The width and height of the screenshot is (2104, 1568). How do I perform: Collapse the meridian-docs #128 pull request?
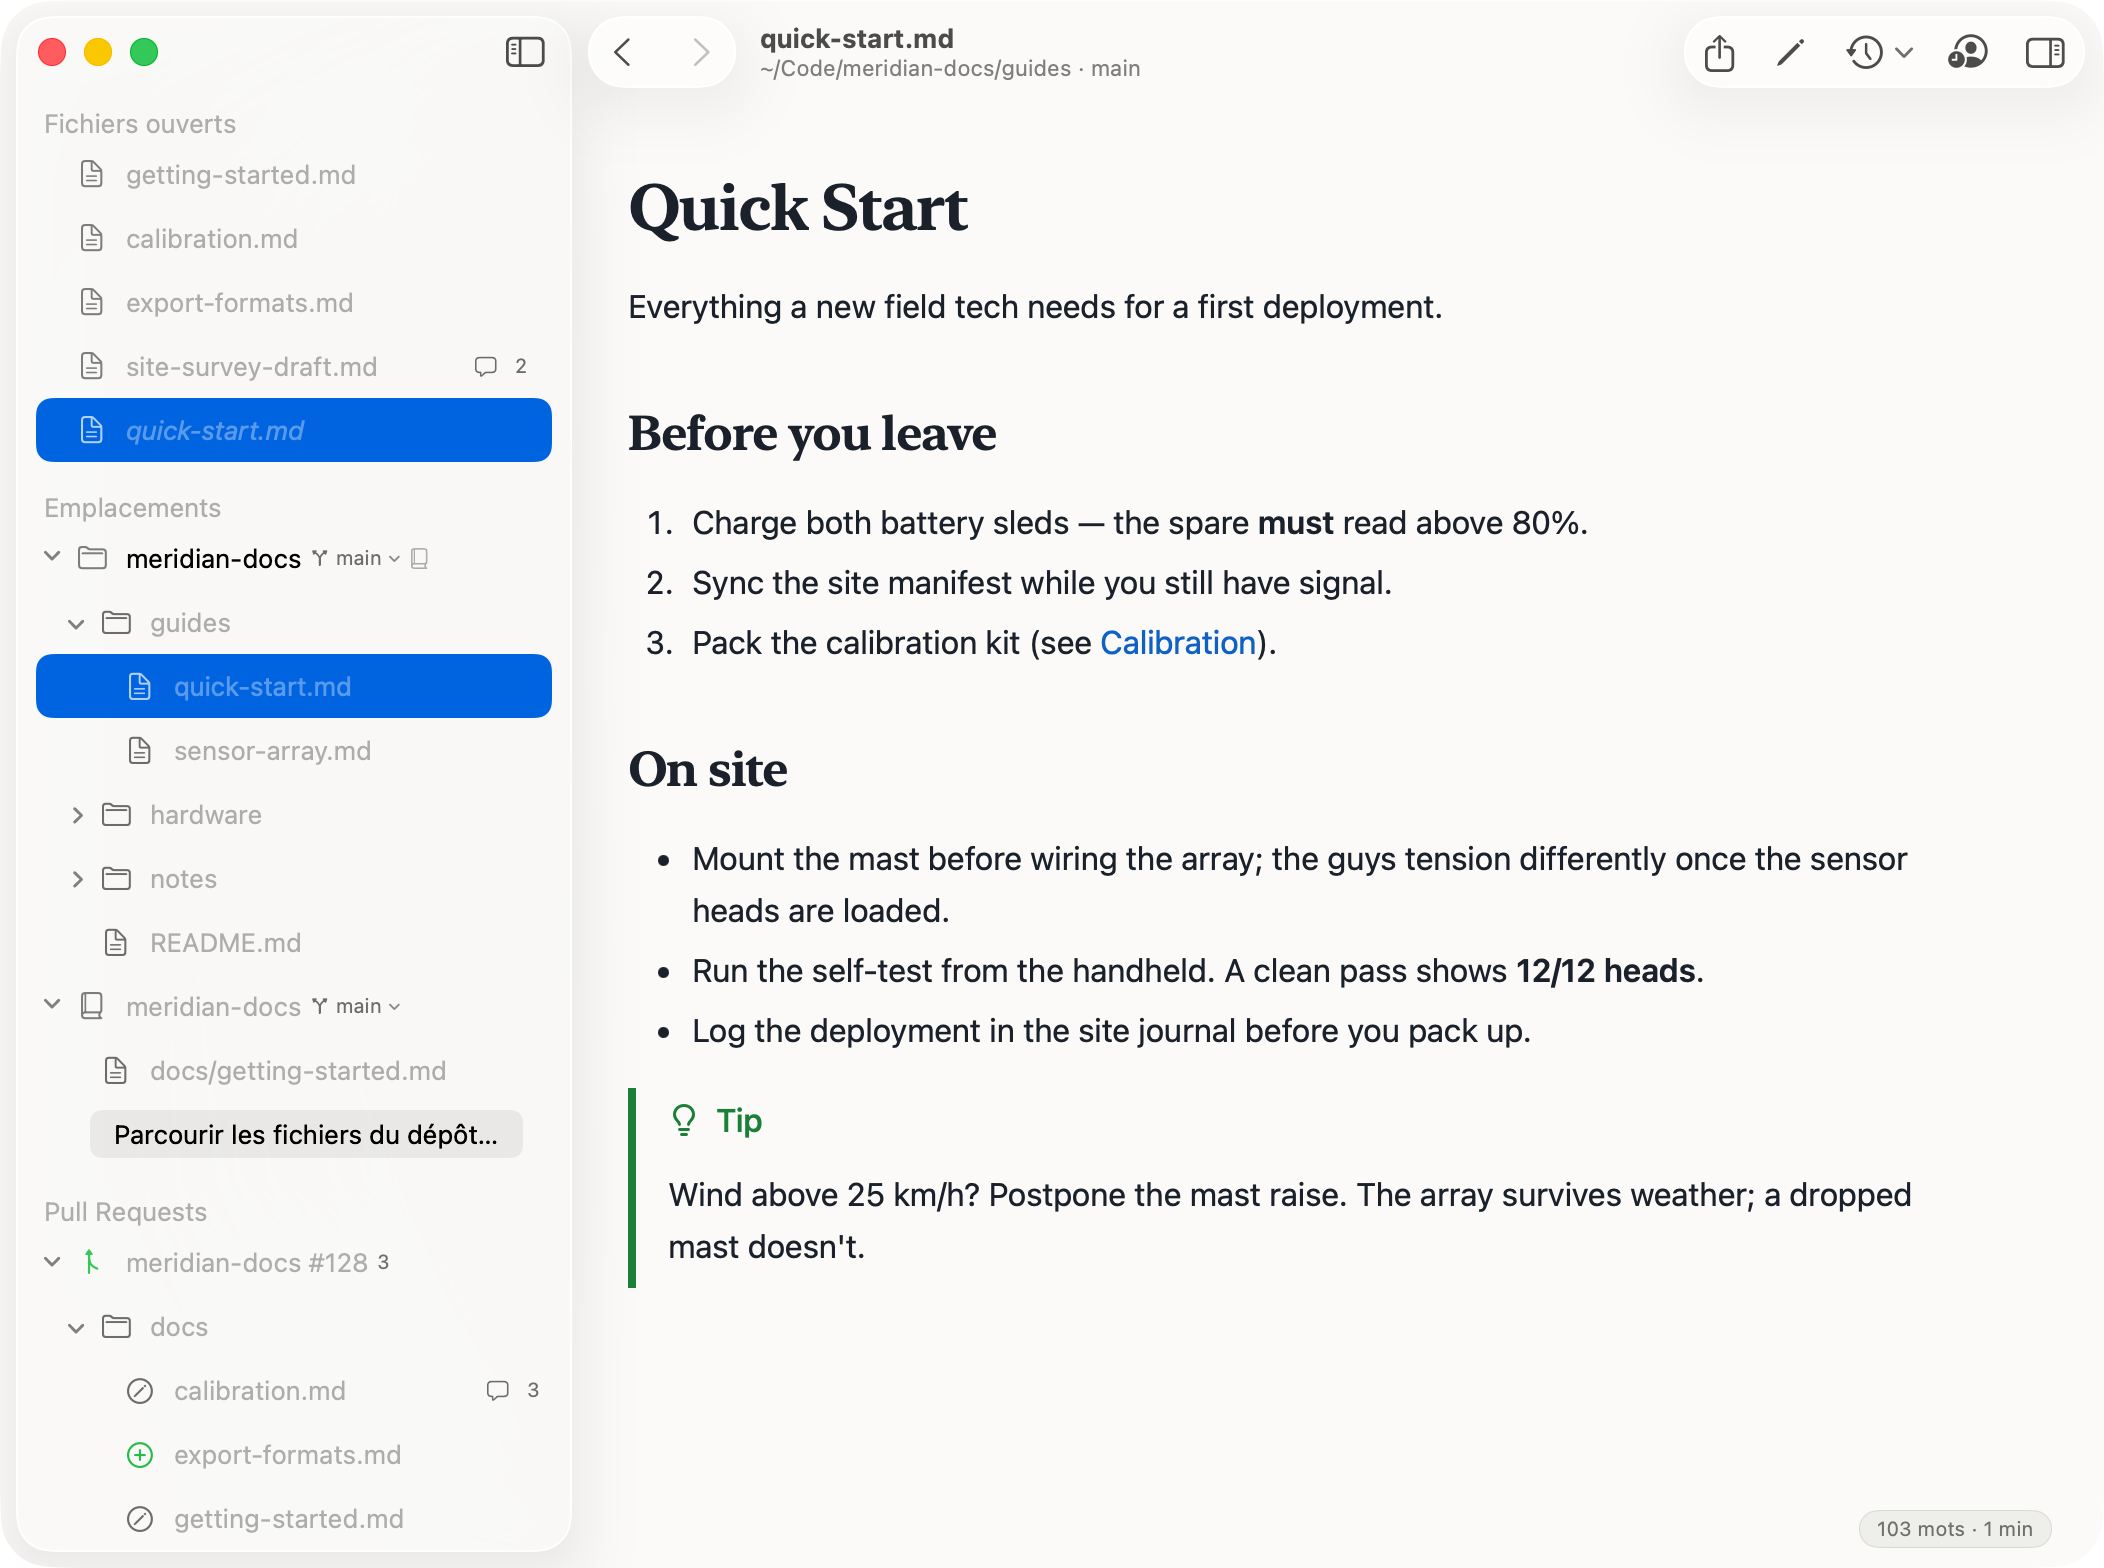tap(52, 1262)
